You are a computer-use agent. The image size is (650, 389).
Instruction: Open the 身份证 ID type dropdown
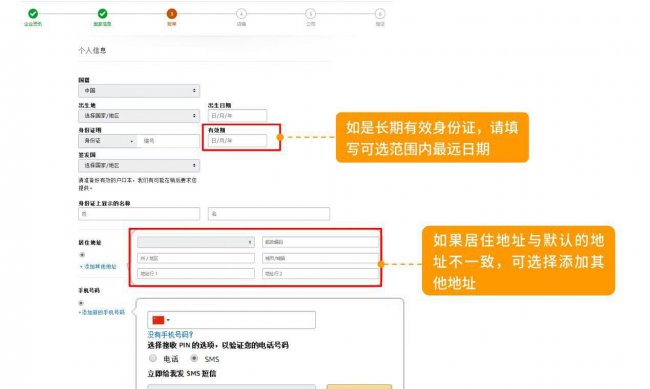tap(108, 141)
